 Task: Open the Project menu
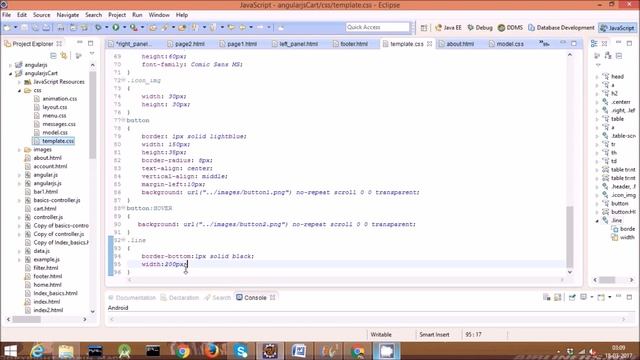point(117,15)
